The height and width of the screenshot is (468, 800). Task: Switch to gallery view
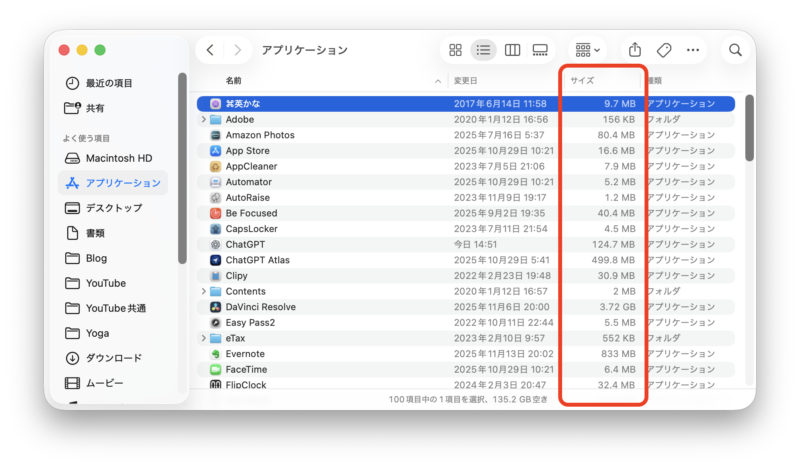[540, 50]
